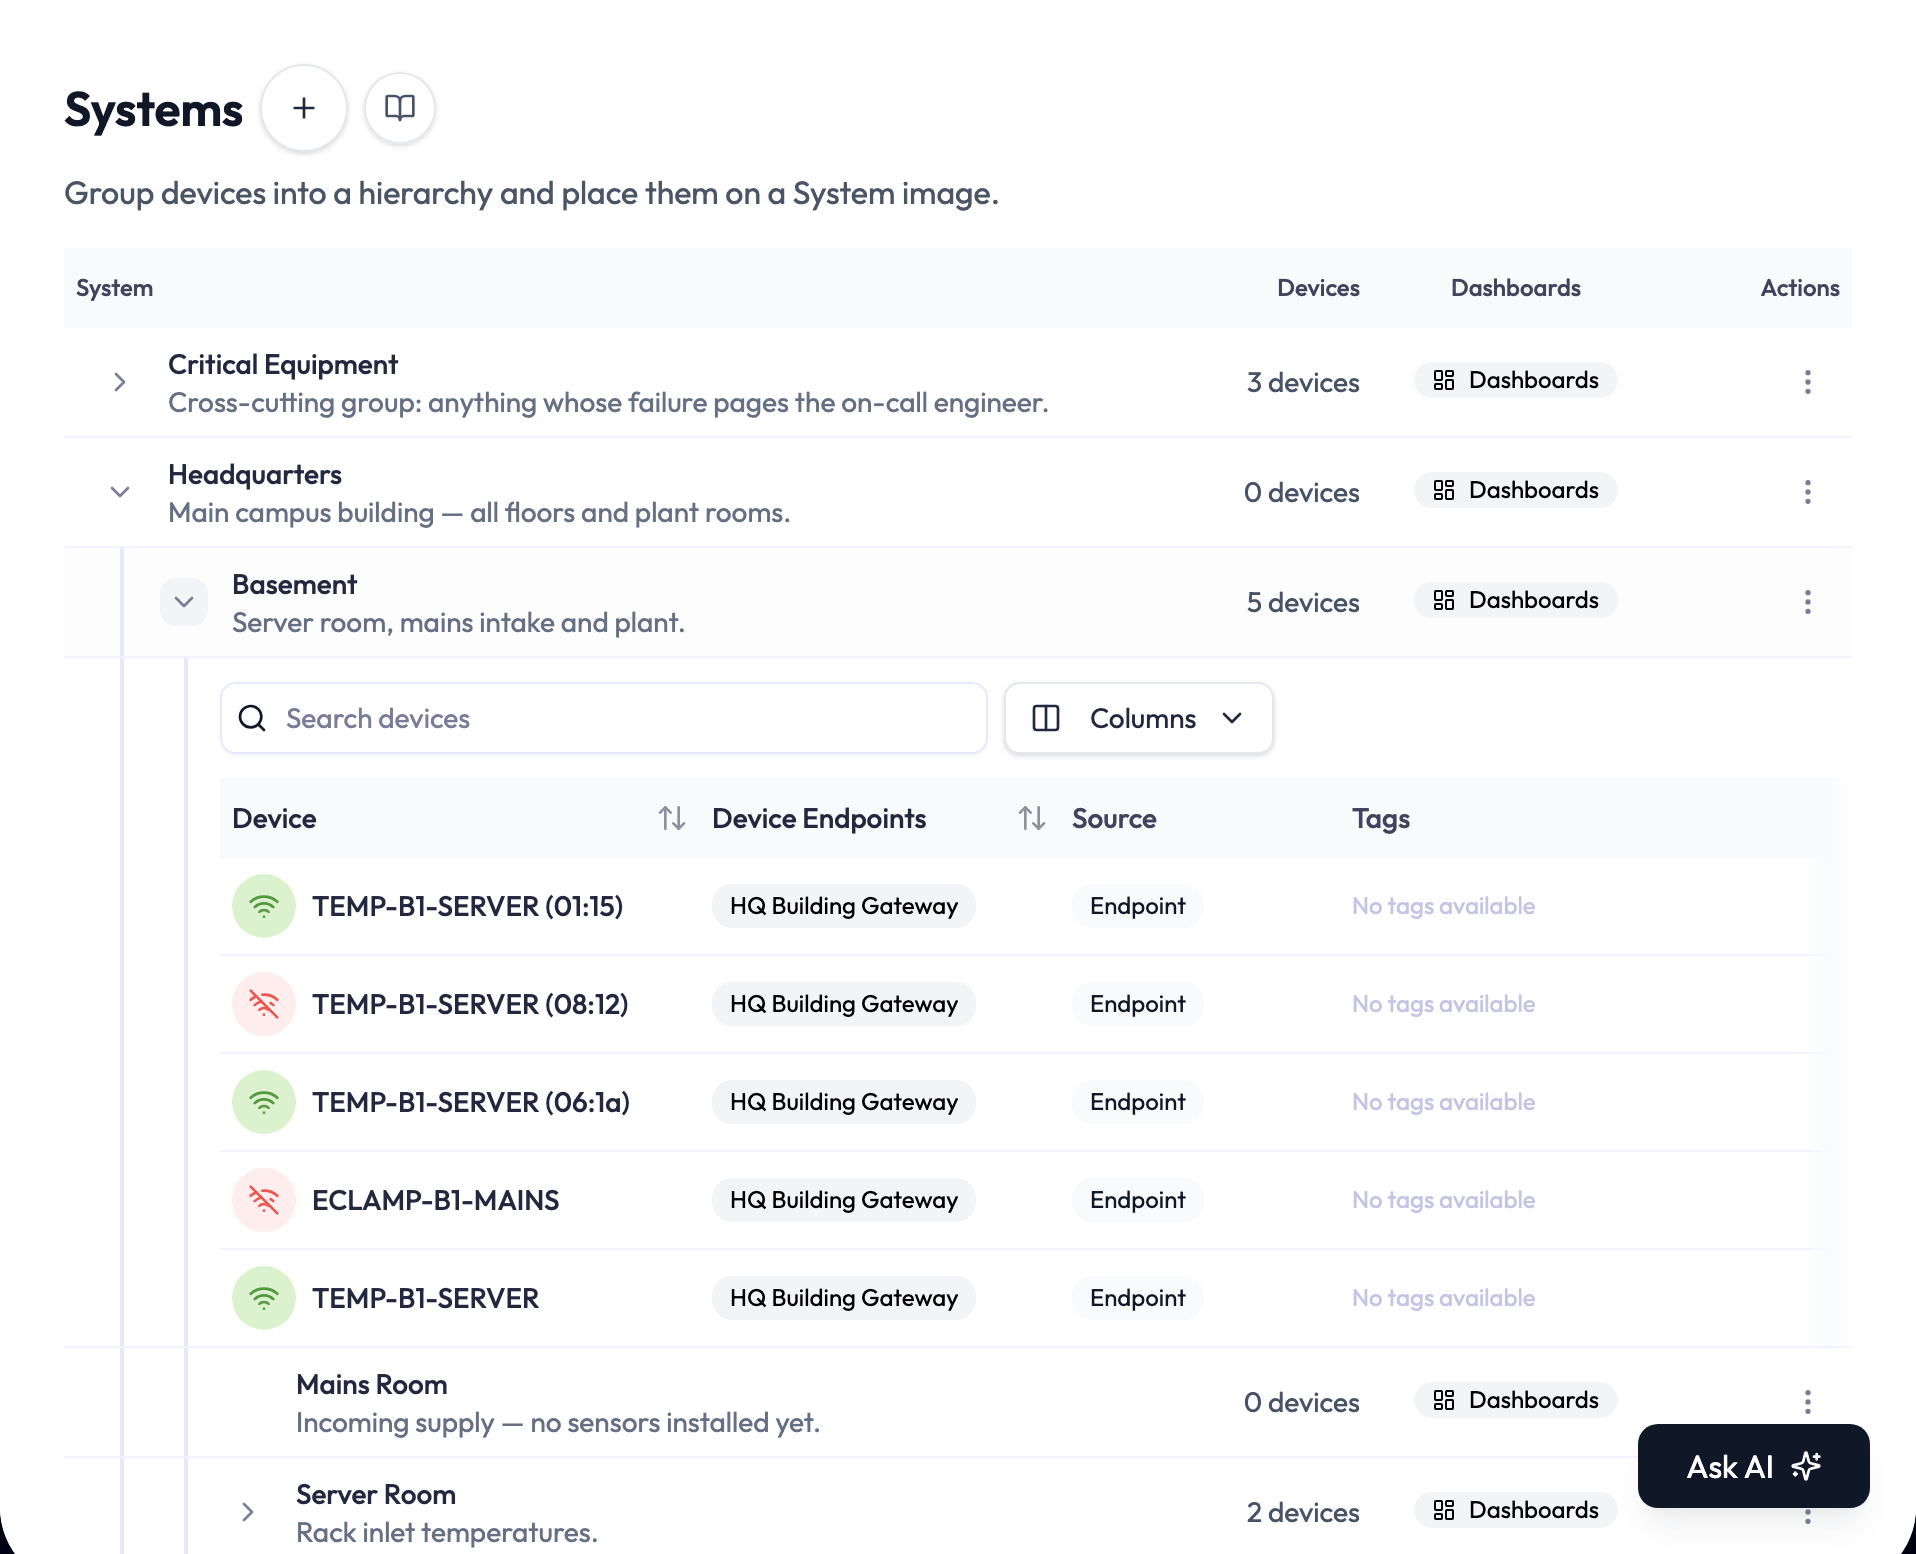Click HQ Building Gateway chip for ECLAMP-B1-MAINS
This screenshot has width=1916, height=1554.
843,1200
